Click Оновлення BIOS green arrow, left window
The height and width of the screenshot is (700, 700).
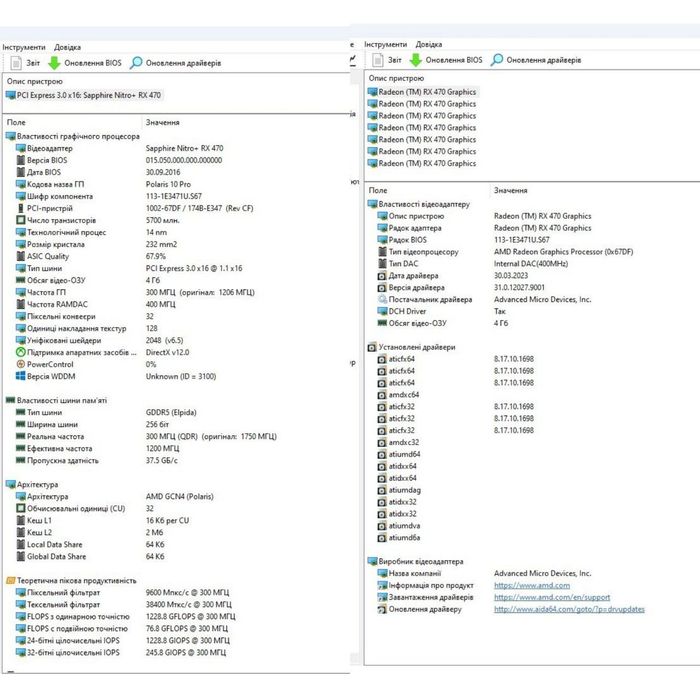pos(54,63)
